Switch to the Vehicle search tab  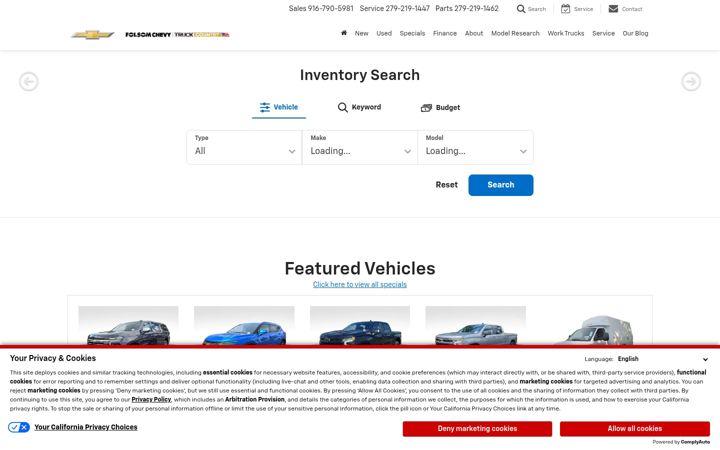(x=279, y=107)
